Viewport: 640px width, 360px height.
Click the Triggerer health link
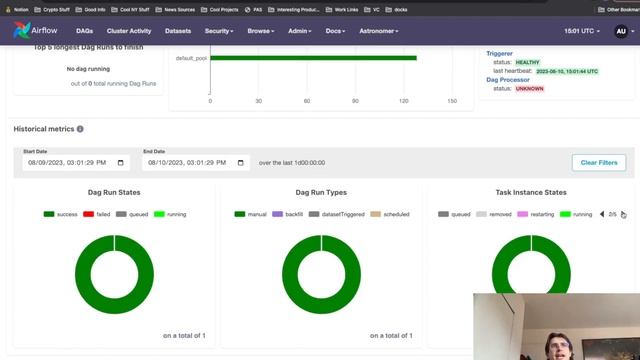coord(499,53)
